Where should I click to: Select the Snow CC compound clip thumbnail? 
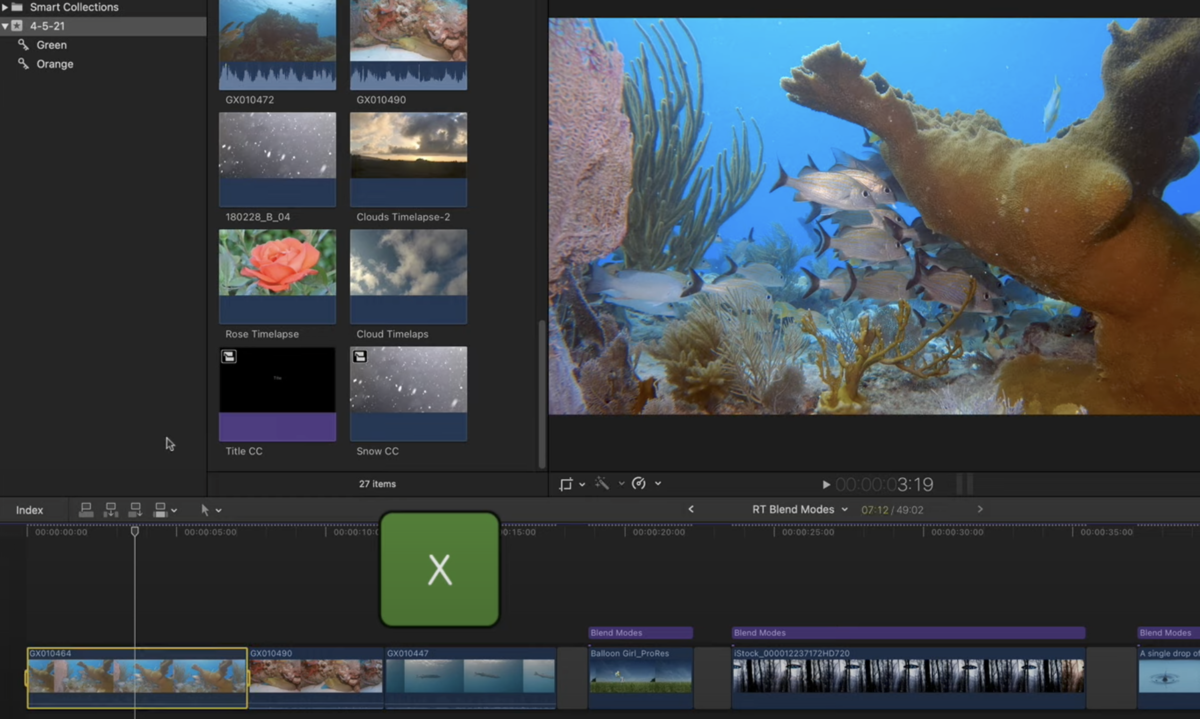pos(408,394)
